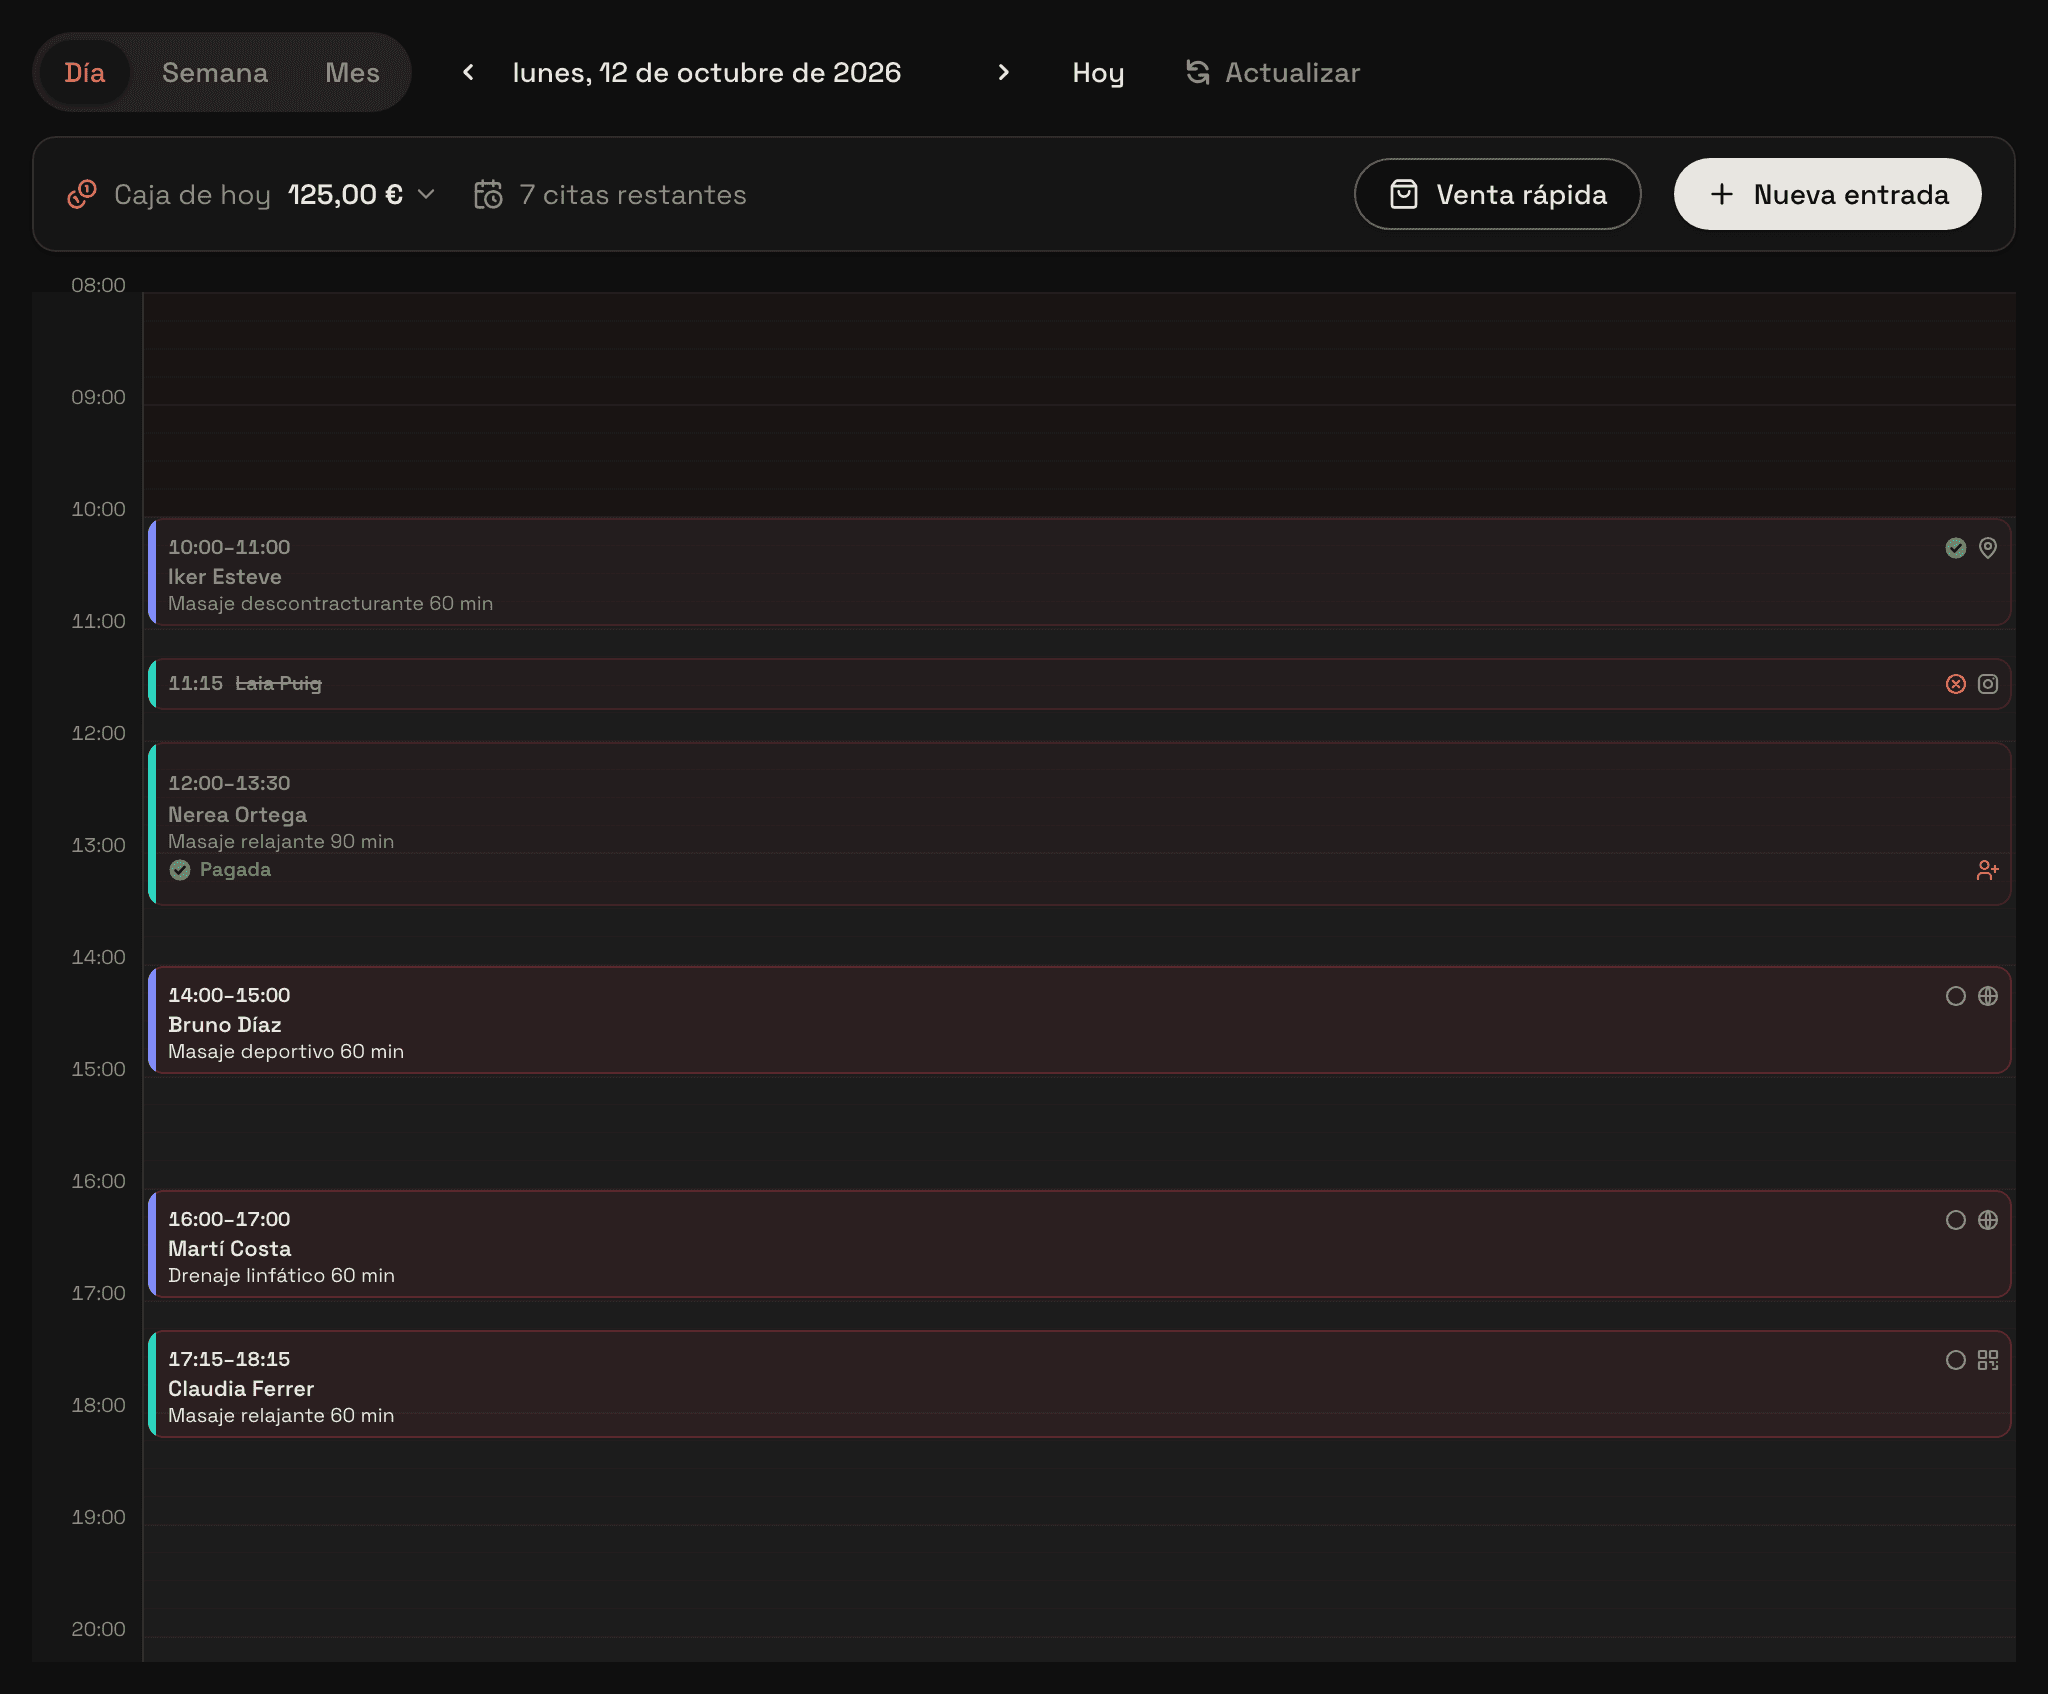Click the QR code icon on Claudia Ferrer
This screenshot has height=1694, width=2048.
[x=1988, y=1360]
